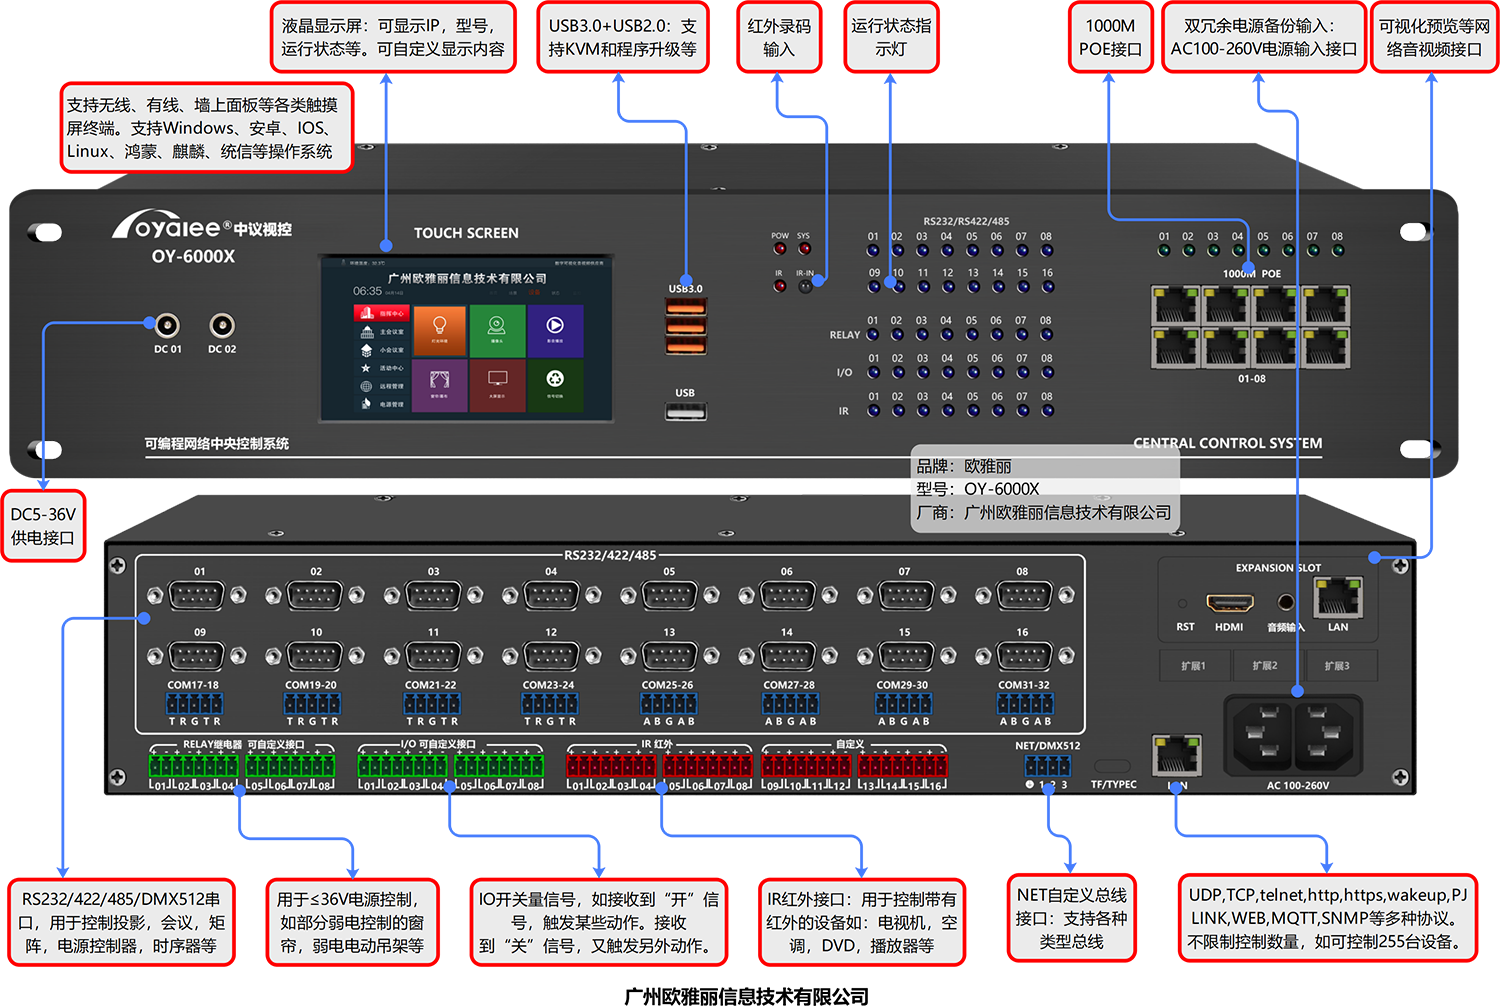Viewport: 1500px width, 1006px height.
Task: Select 指挥中心 in the touch screen sidebar
Action: (x=380, y=314)
